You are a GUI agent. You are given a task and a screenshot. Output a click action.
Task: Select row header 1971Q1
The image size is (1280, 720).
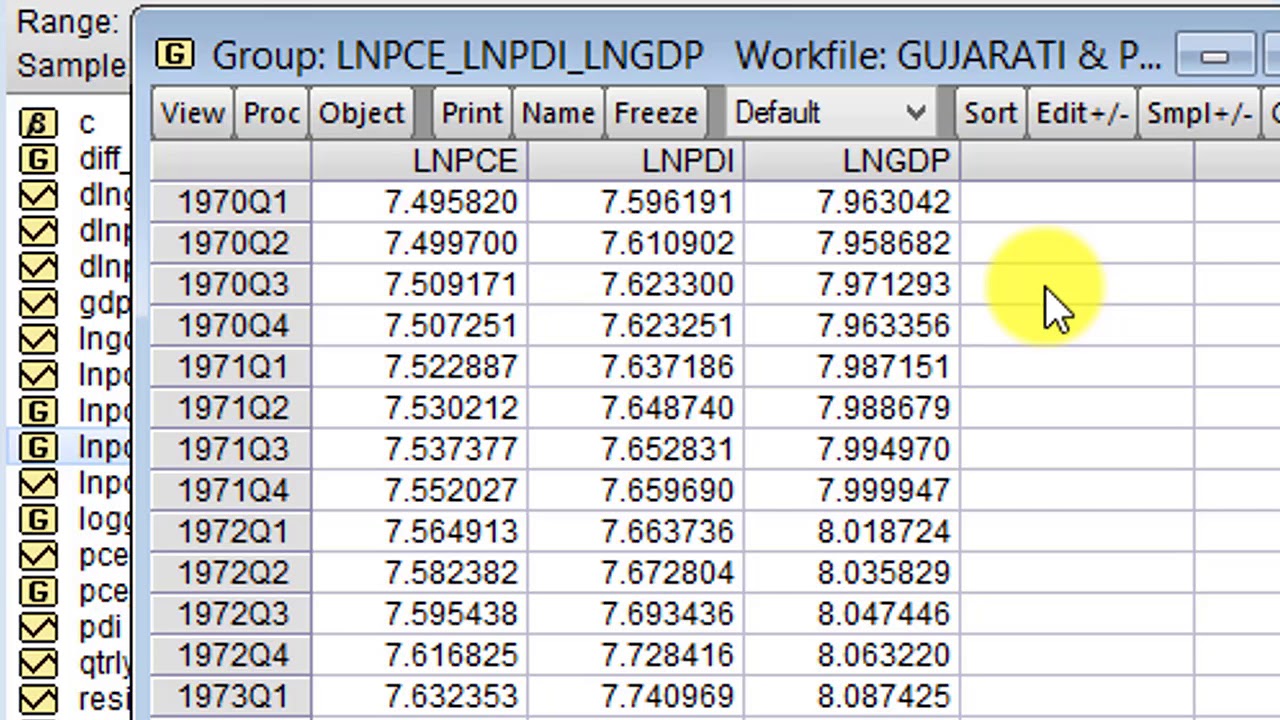tap(231, 366)
